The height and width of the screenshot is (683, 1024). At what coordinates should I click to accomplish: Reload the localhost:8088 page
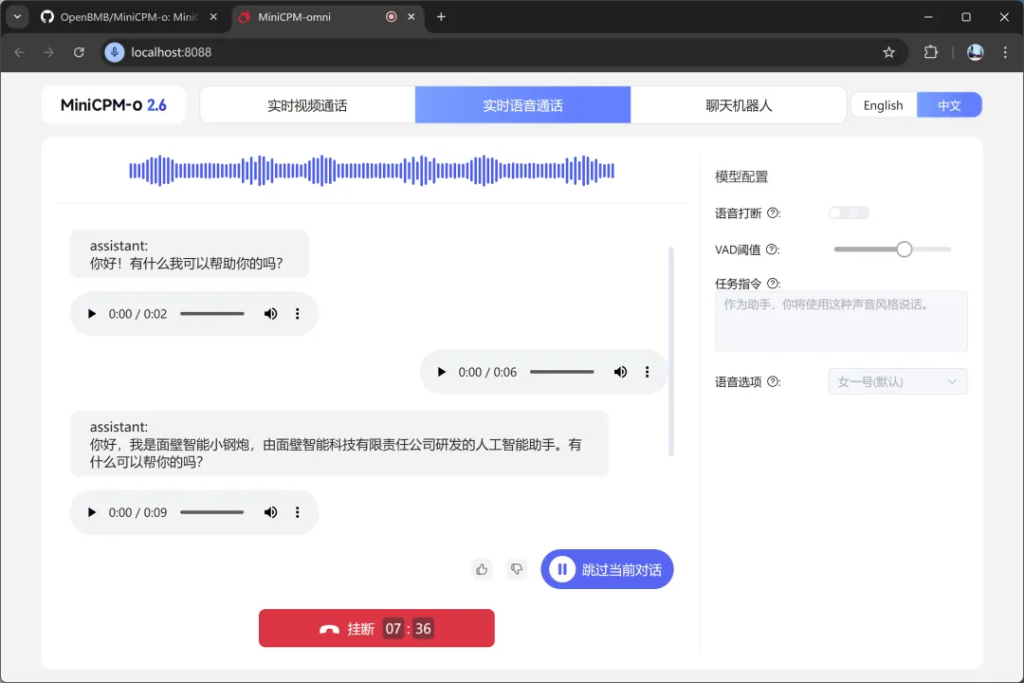(x=79, y=52)
